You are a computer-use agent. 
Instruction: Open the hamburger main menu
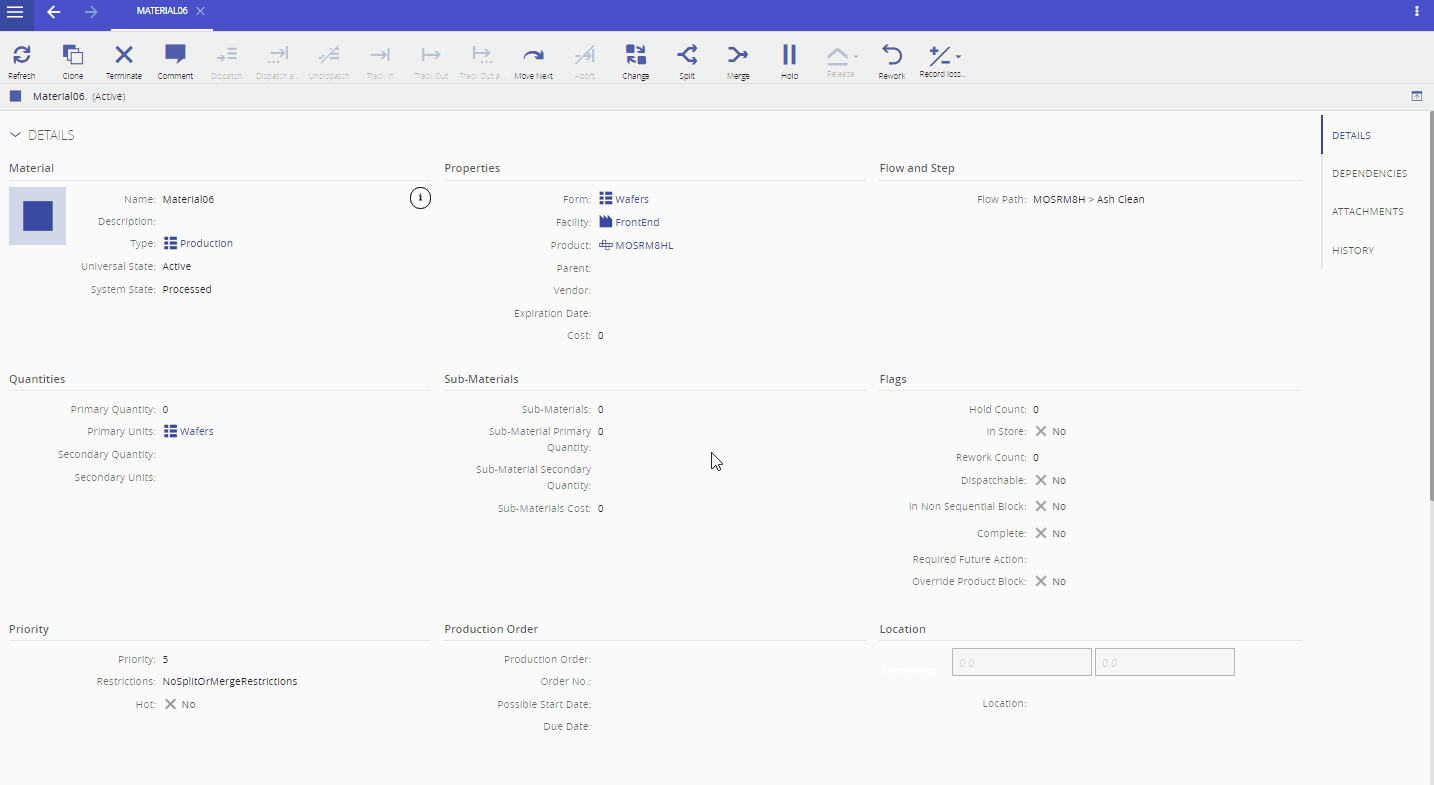(16, 12)
